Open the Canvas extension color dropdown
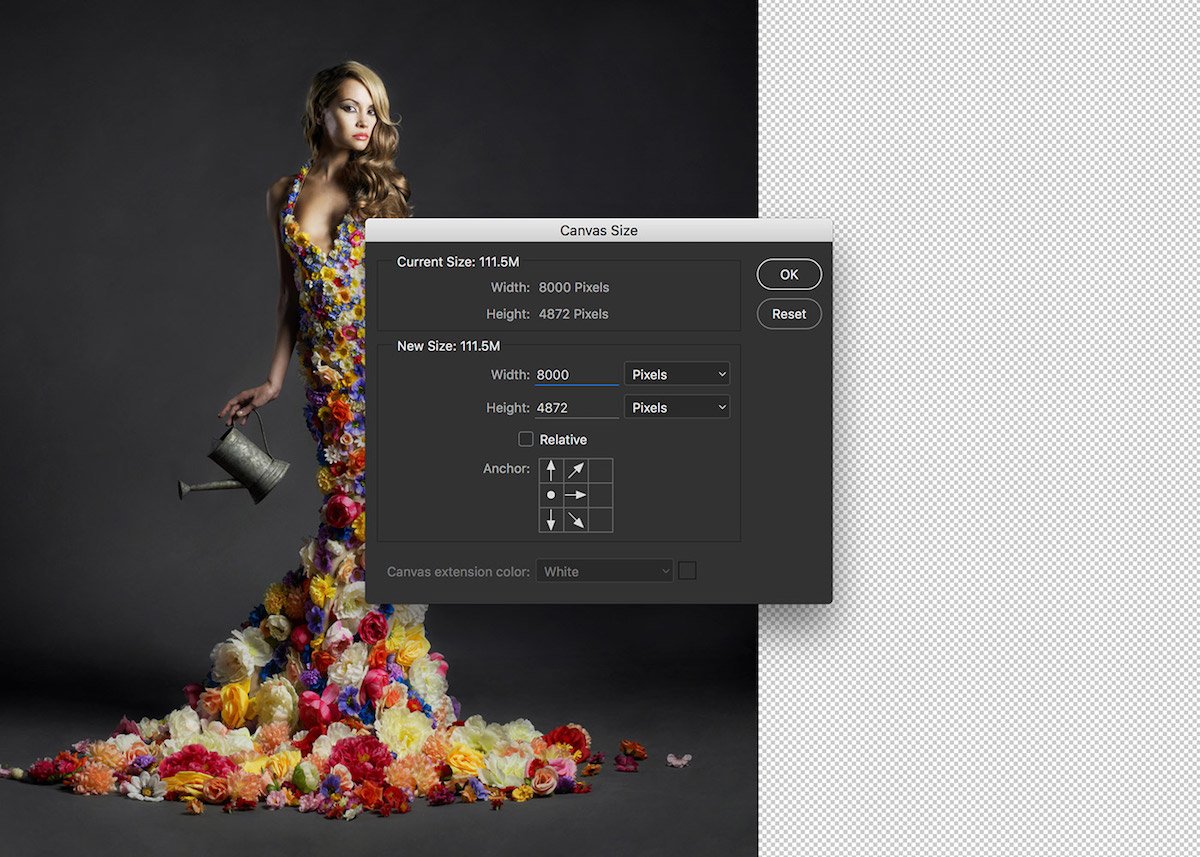 (604, 570)
